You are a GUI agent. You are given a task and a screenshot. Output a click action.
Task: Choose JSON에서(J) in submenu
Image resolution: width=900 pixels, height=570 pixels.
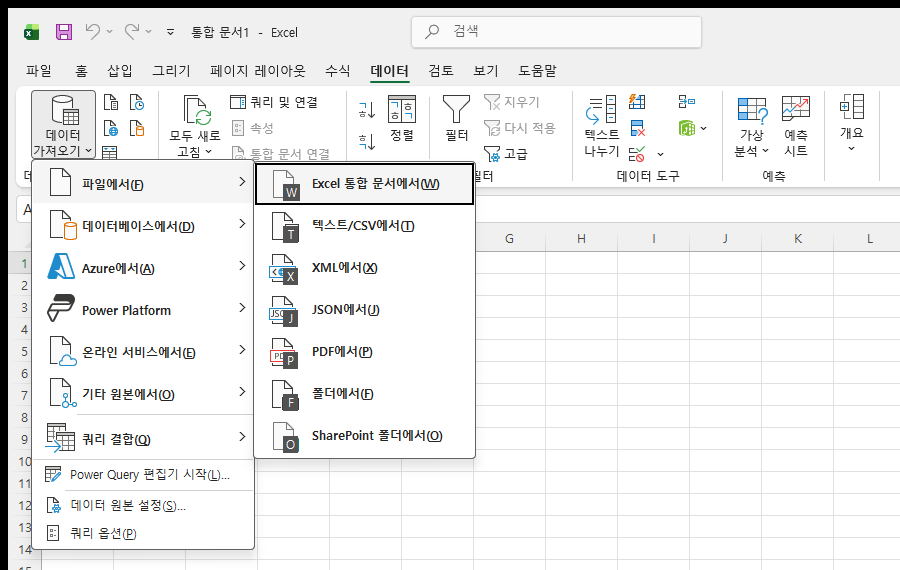click(x=364, y=309)
